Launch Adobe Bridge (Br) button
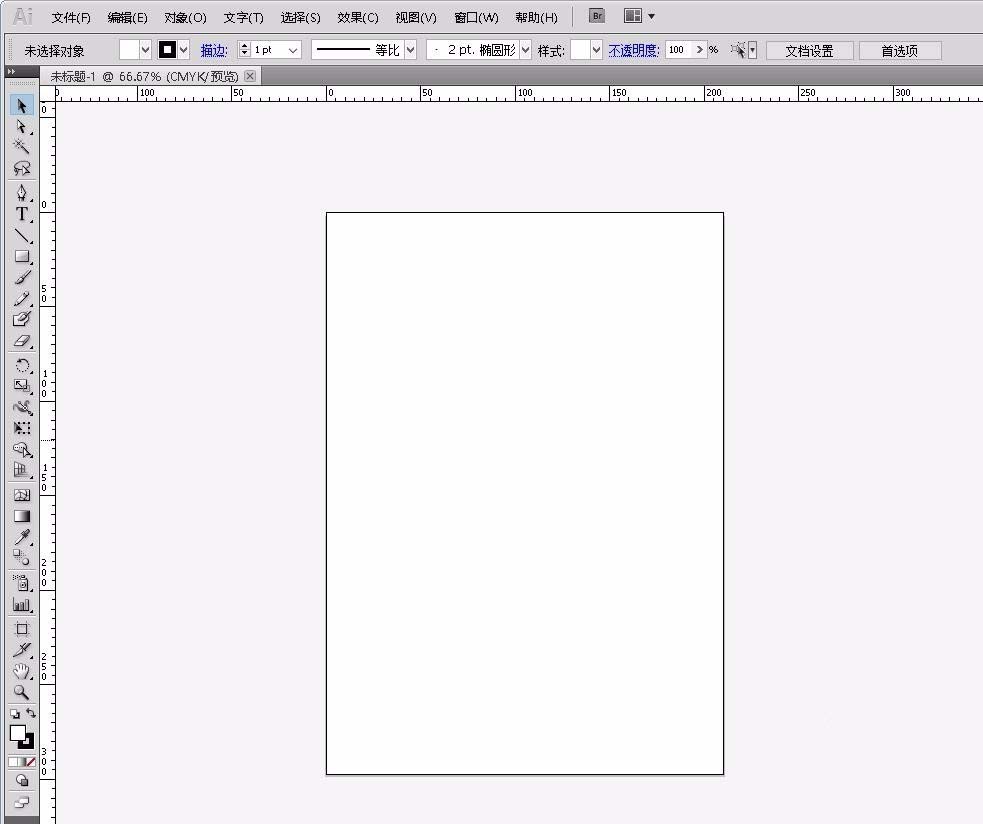The image size is (983, 824). [597, 16]
